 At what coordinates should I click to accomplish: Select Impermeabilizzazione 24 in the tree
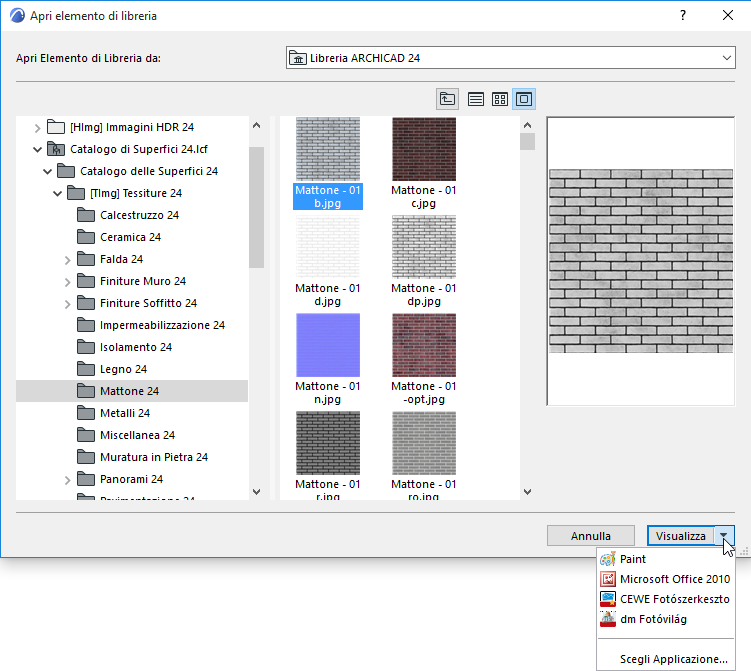162,325
